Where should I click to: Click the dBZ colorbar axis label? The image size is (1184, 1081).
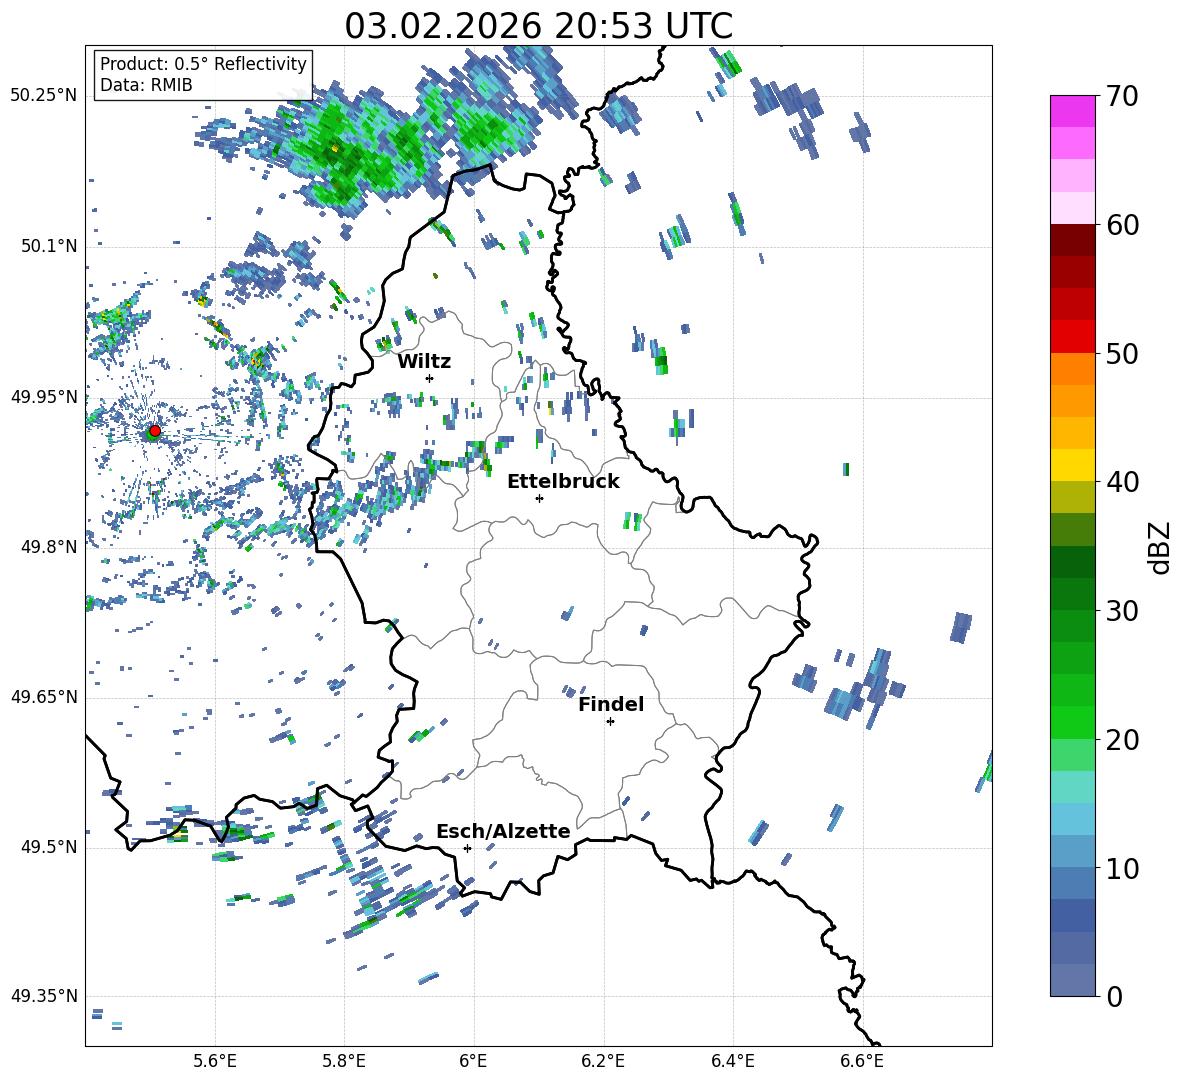click(x=1159, y=547)
